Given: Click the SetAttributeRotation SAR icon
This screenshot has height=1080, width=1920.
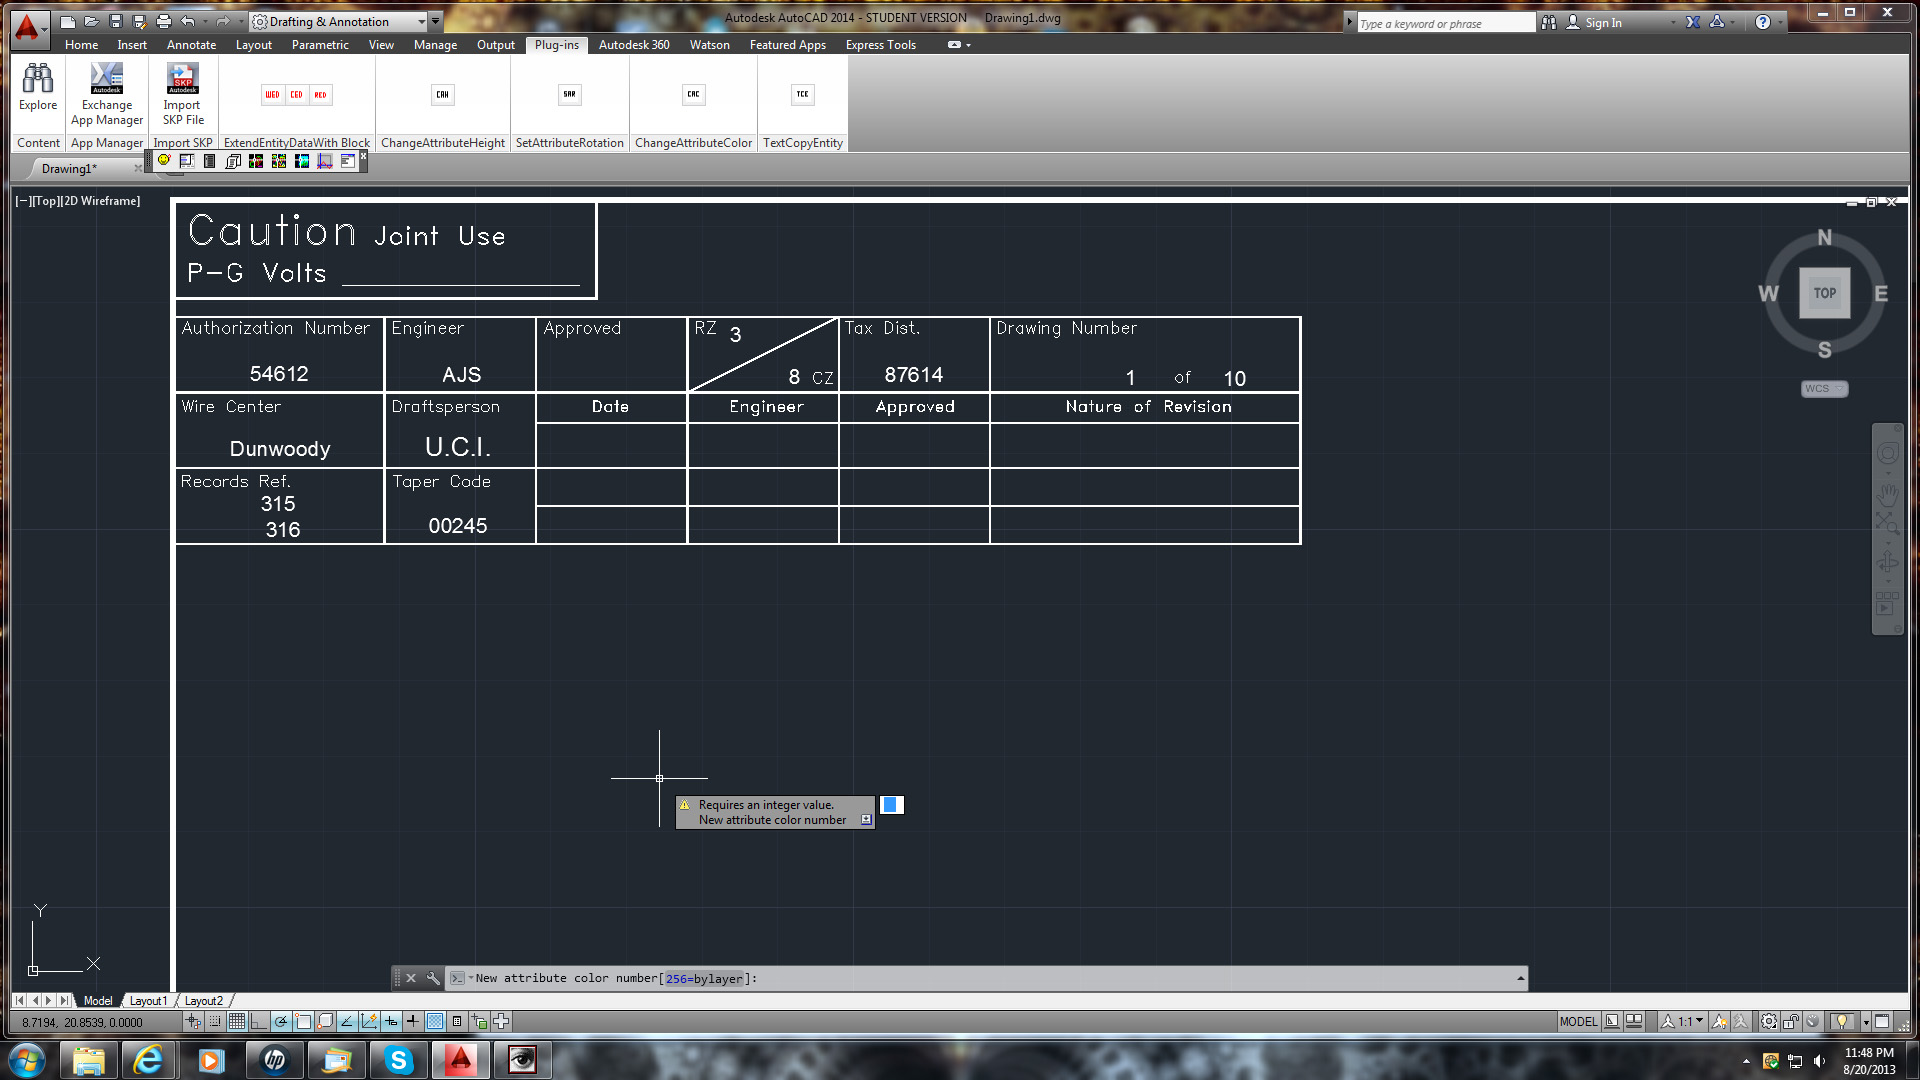Looking at the screenshot, I should coord(569,94).
